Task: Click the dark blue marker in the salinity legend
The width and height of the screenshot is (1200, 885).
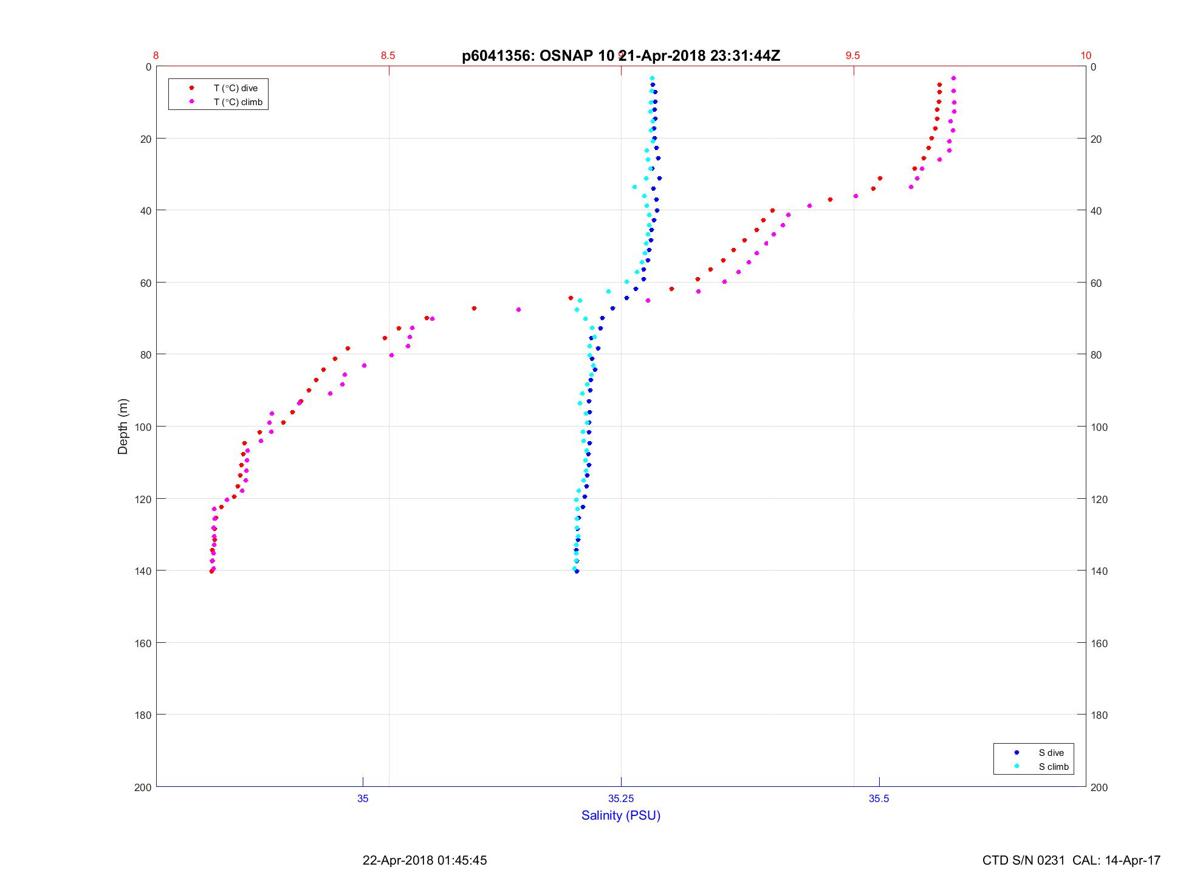Action: tap(1016, 752)
